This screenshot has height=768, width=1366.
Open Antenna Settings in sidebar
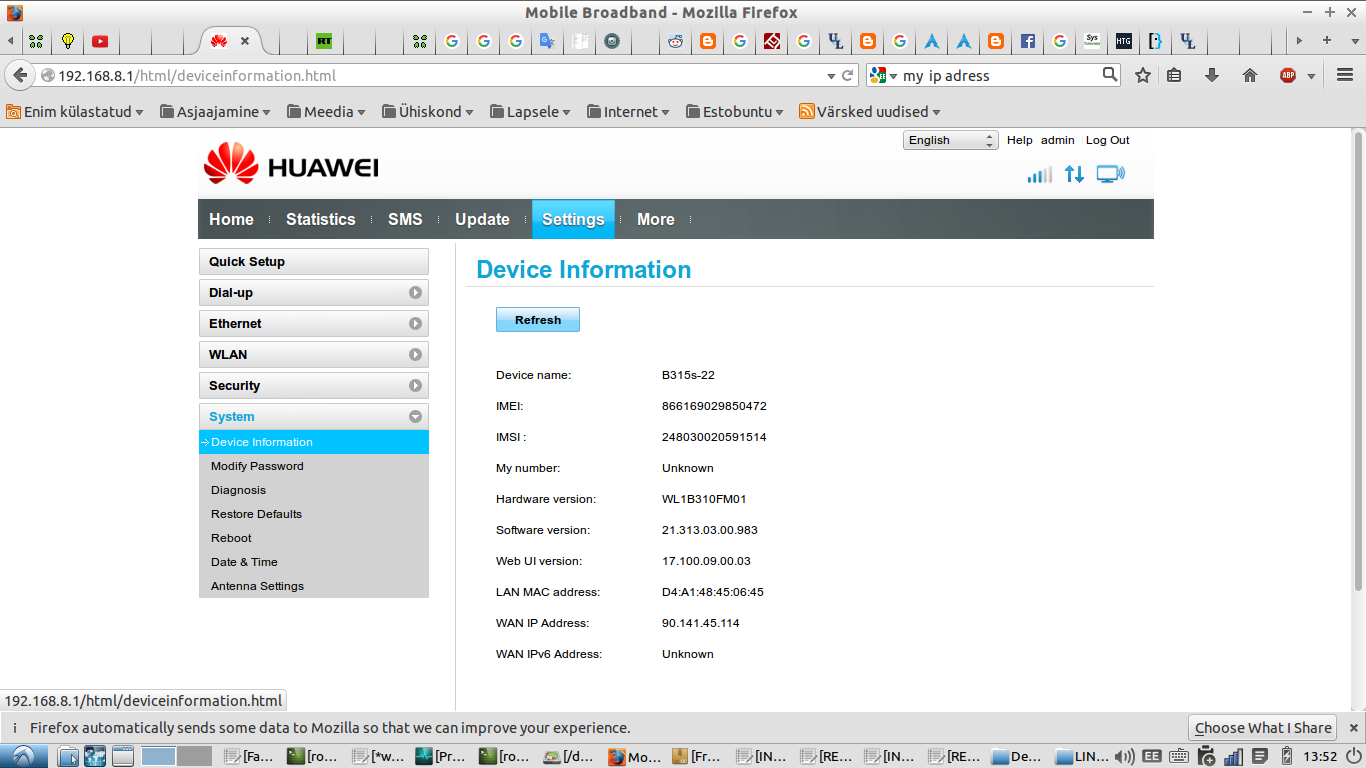pos(257,586)
